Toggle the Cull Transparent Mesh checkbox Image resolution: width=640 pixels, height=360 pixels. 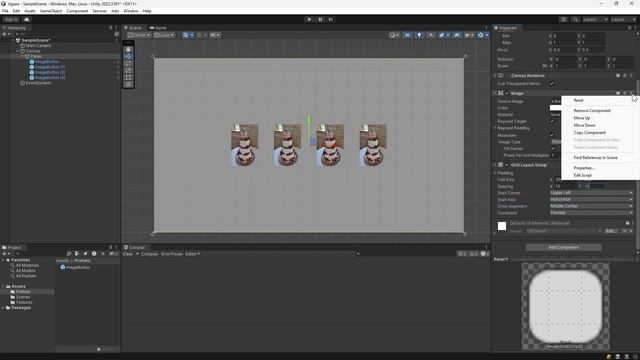pos(552,83)
